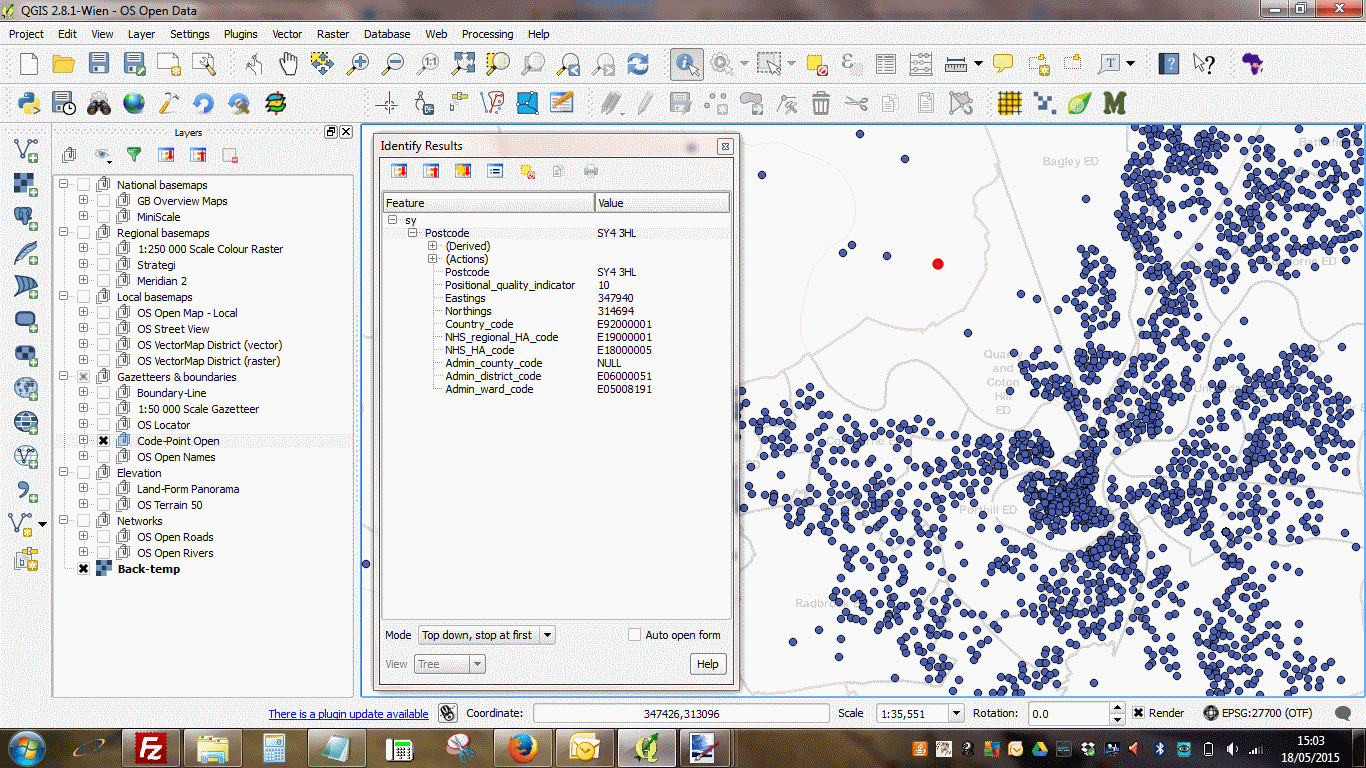Click print icon in Identify Results

tap(591, 171)
